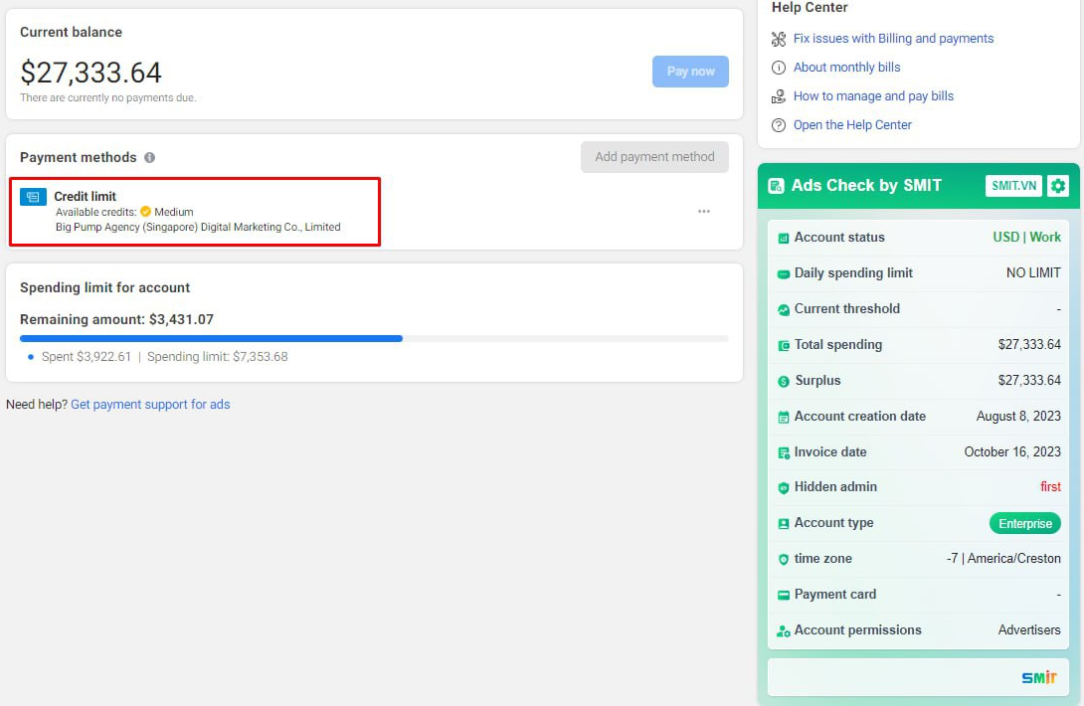Click the NO LIMIT value

(1033, 273)
